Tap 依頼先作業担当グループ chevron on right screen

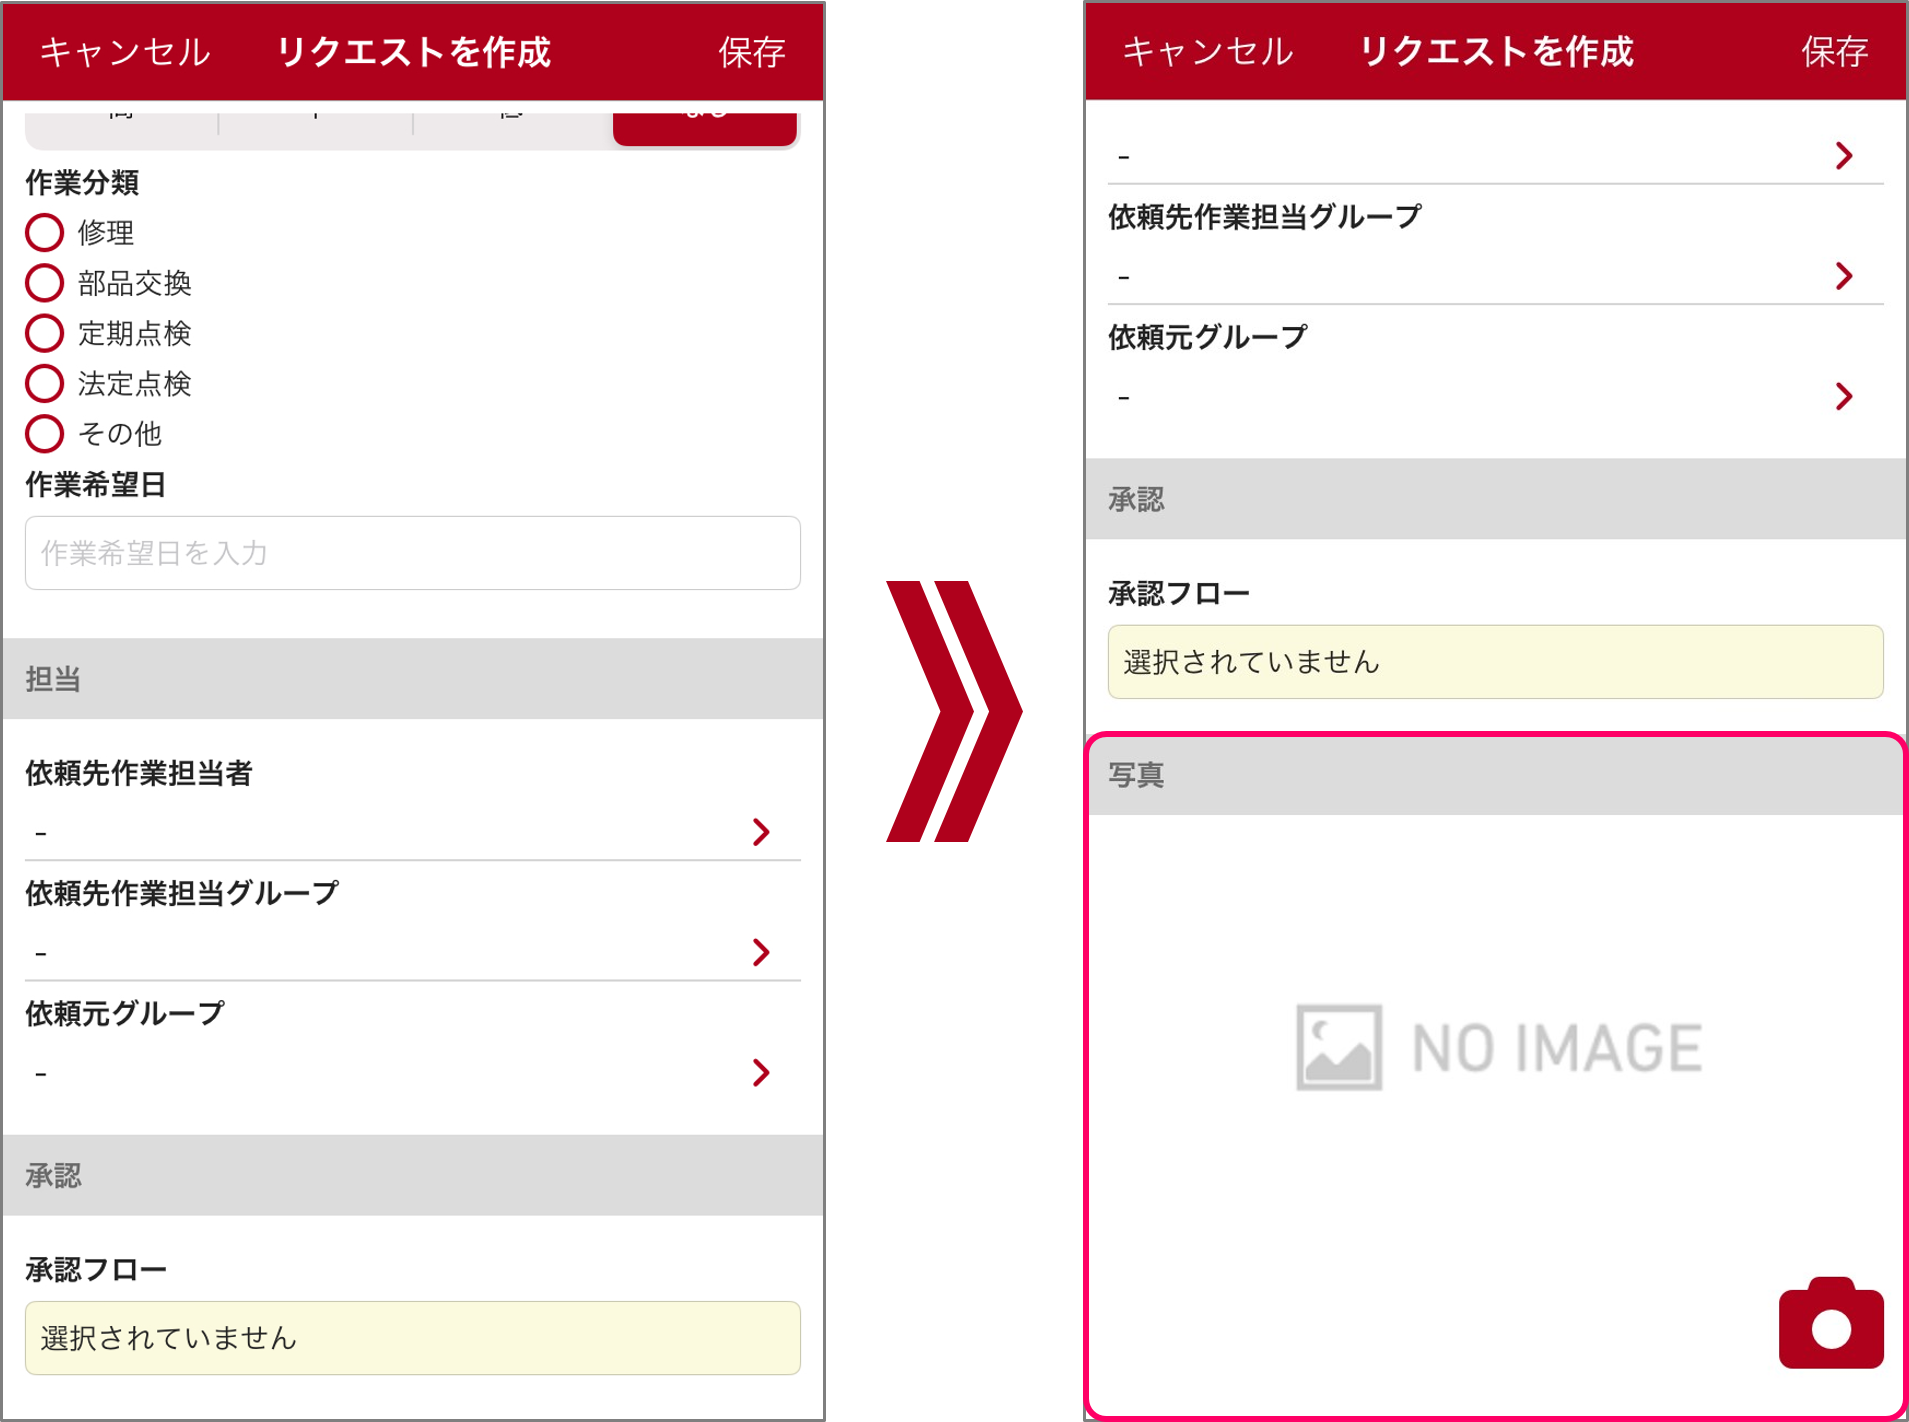click(1843, 276)
